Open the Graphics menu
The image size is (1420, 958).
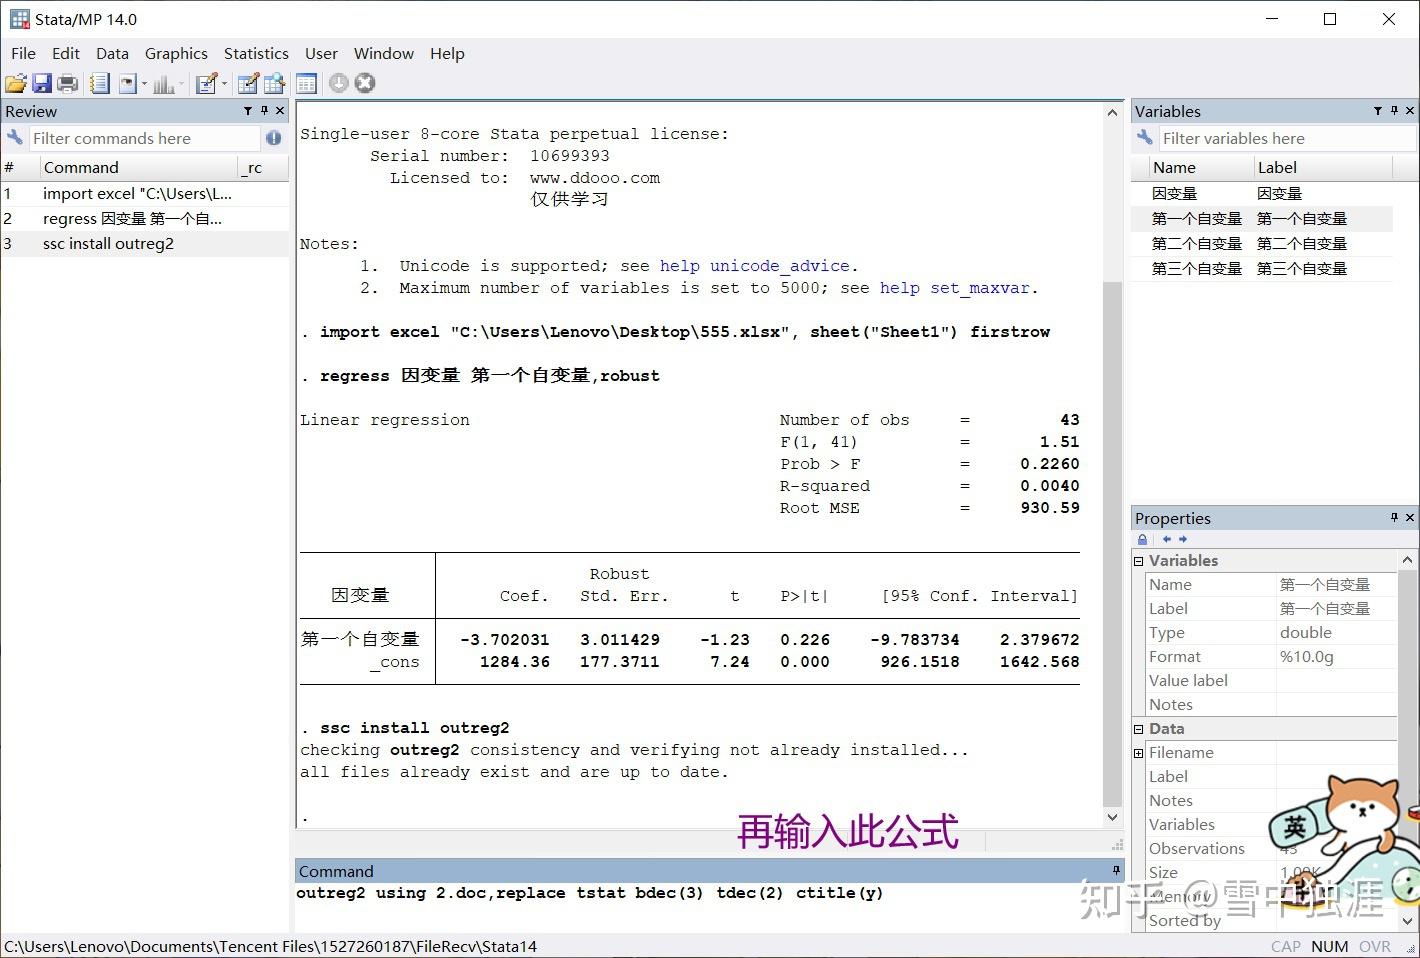[176, 53]
